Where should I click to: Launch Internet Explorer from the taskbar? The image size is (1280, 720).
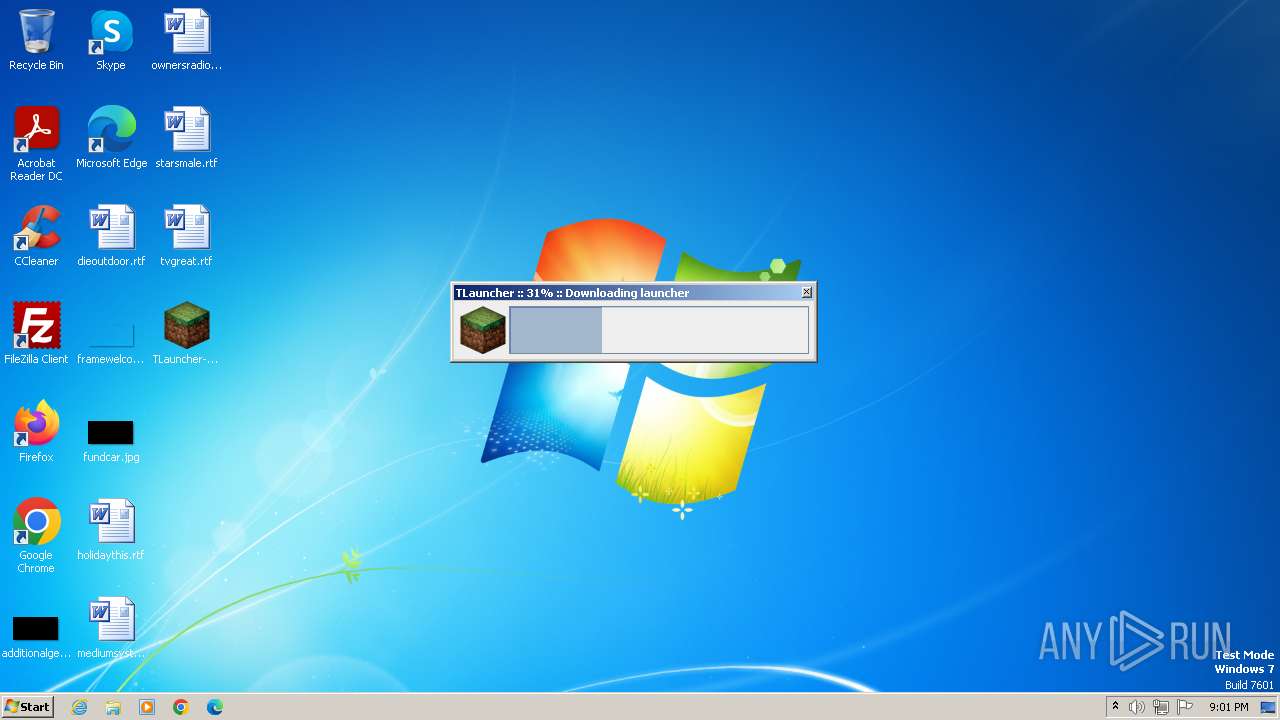click(80, 707)
